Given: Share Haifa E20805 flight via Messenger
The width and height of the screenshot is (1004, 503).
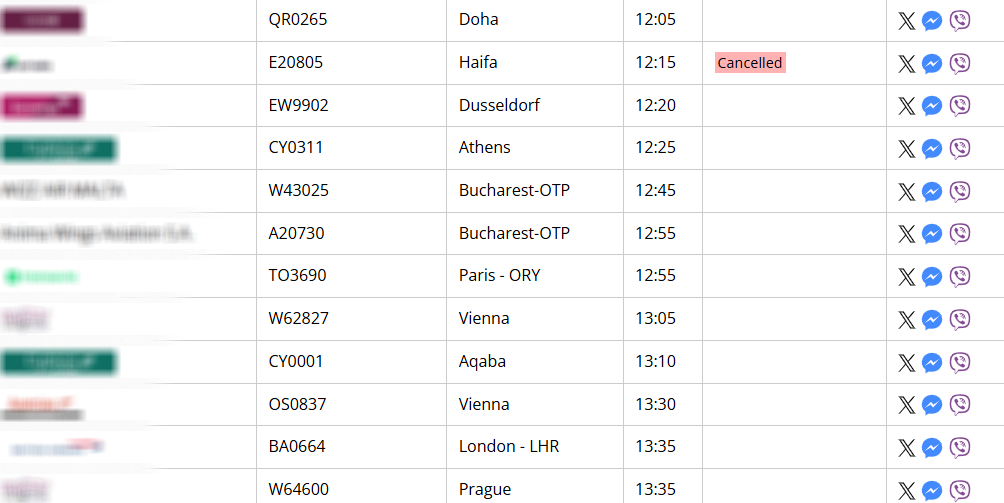Looking at the screenshot, I should coord(932,63).
